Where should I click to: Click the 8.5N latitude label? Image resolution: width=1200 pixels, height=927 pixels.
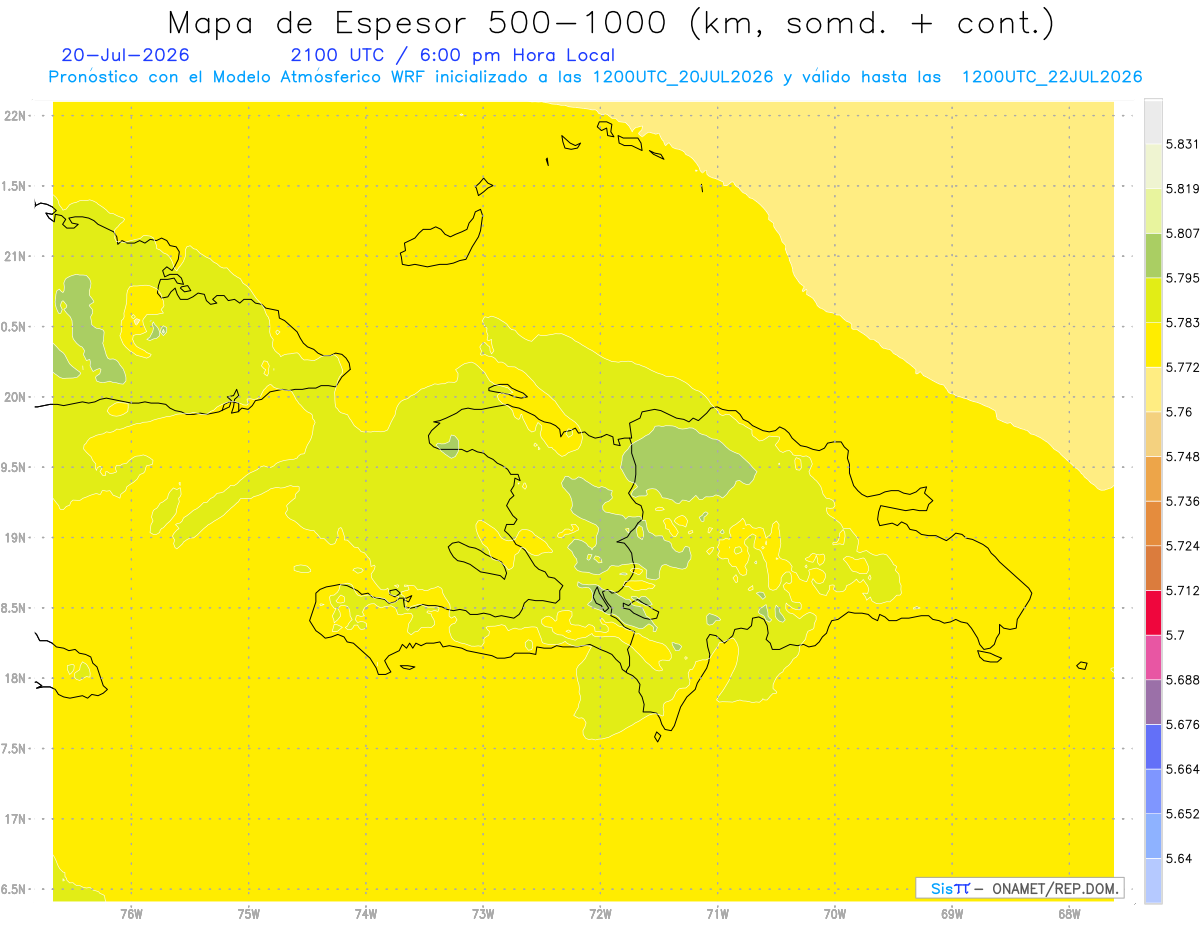15,608
